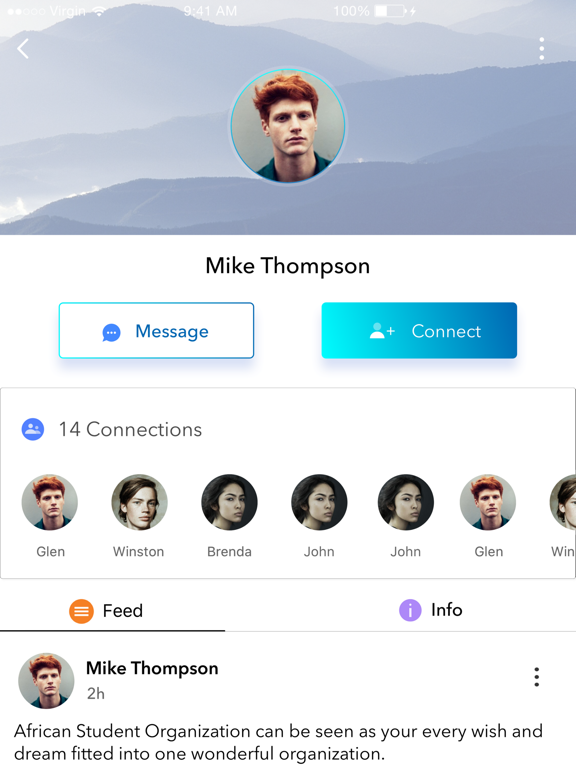Image resolution: width=576 pixels, height=768 pixels.
Task: Connect with Mike Thompson
Action: pyautogui.click(x=419, y=331)
